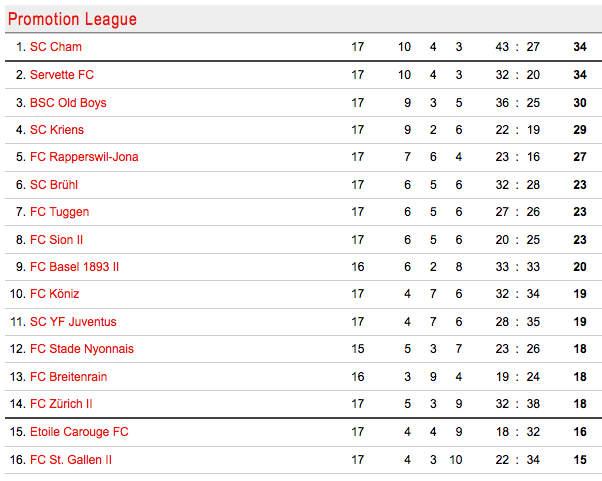This screenshot has height=481, width=602.
Task: Select the SC YF Juventus link
Action: click(73, 322)
